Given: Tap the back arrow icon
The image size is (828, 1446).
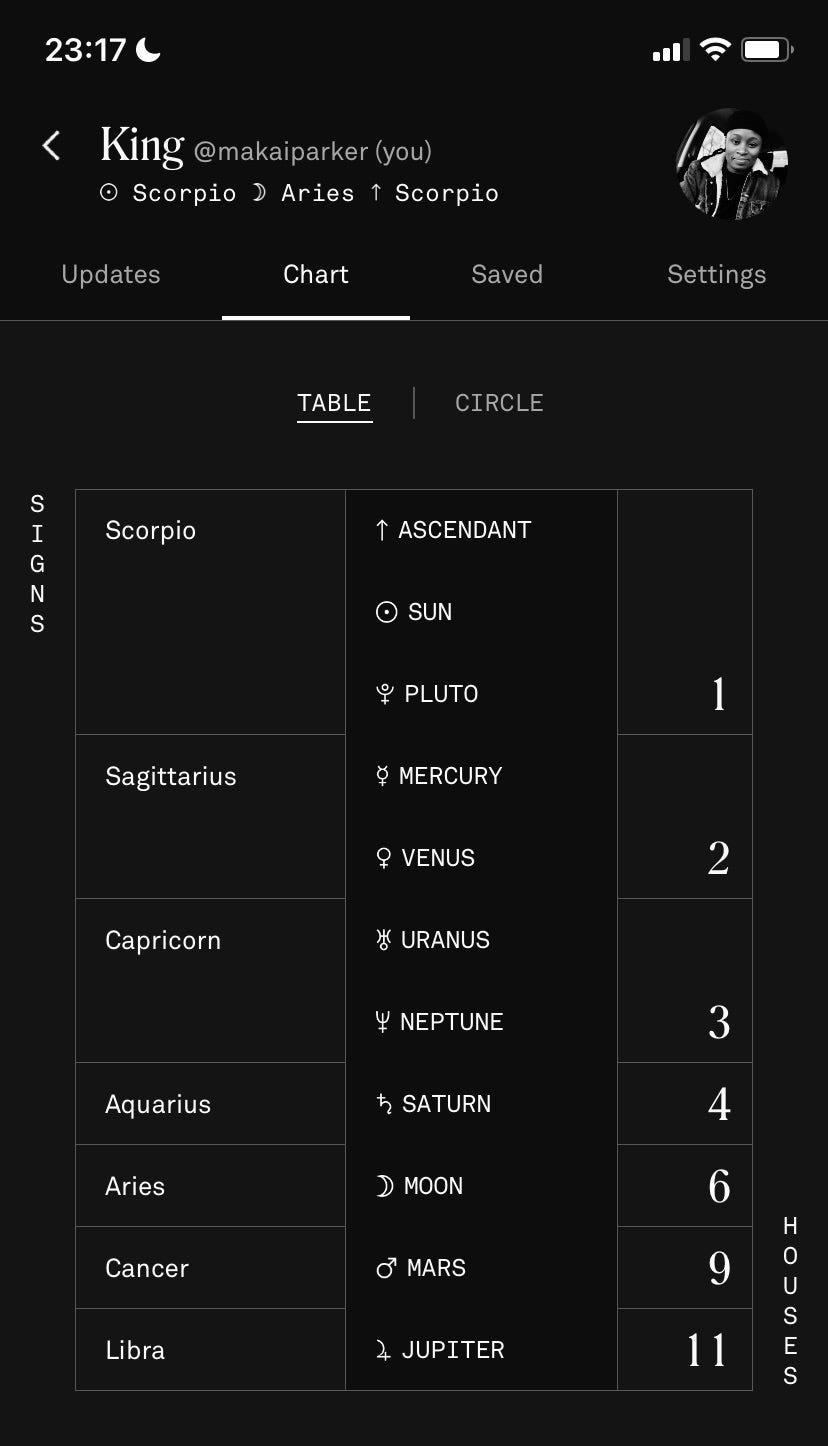Looking at the screenshot, I should [x=51, y=146].
